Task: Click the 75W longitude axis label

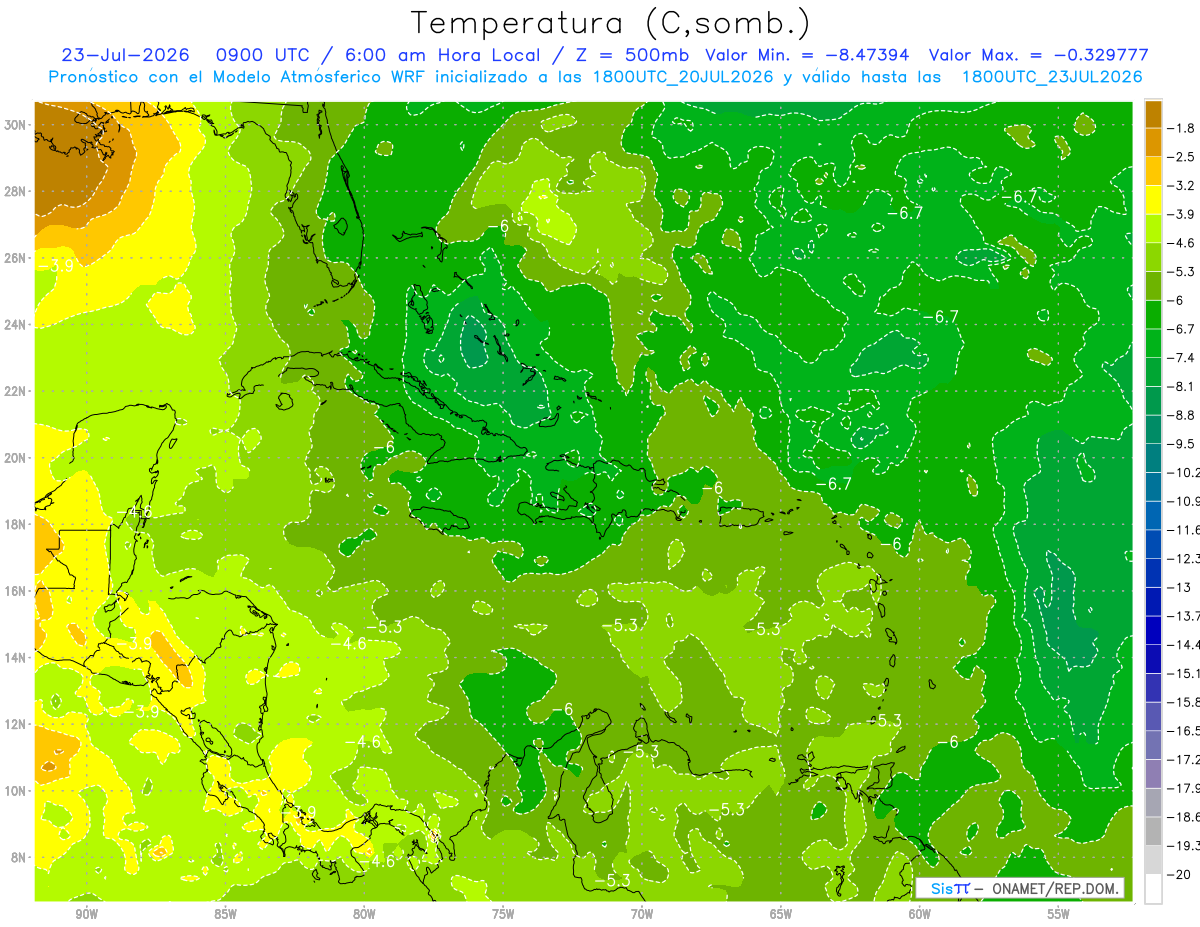Action: tap(503, 914)
